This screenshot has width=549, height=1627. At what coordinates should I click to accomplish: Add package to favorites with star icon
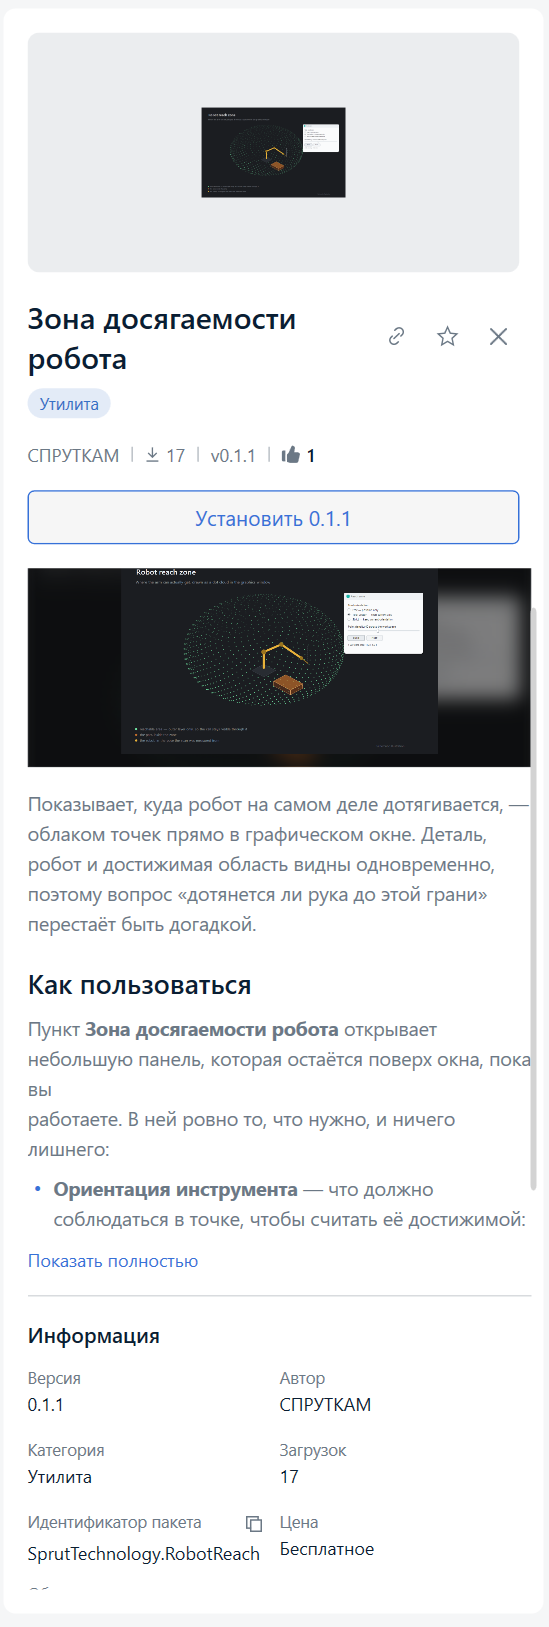447,336
